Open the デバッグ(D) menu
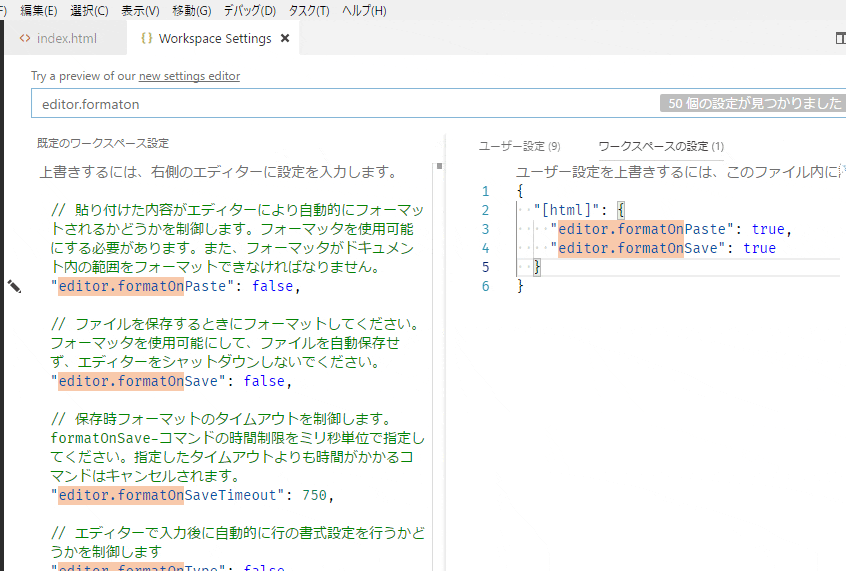This screenshot has height=571, width=846. (250, 11)
